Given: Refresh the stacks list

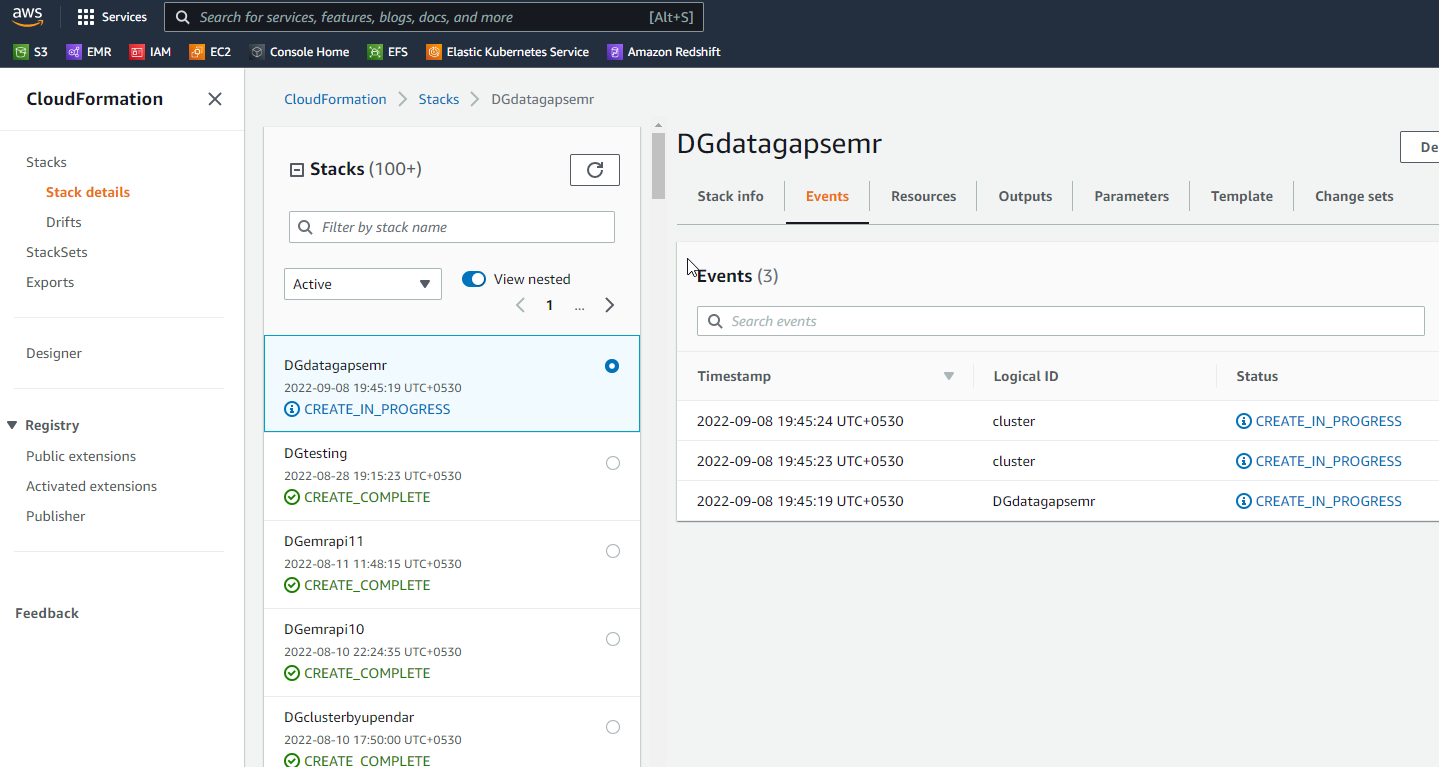Looking at the screenshot, I should [x=595, y=170].
